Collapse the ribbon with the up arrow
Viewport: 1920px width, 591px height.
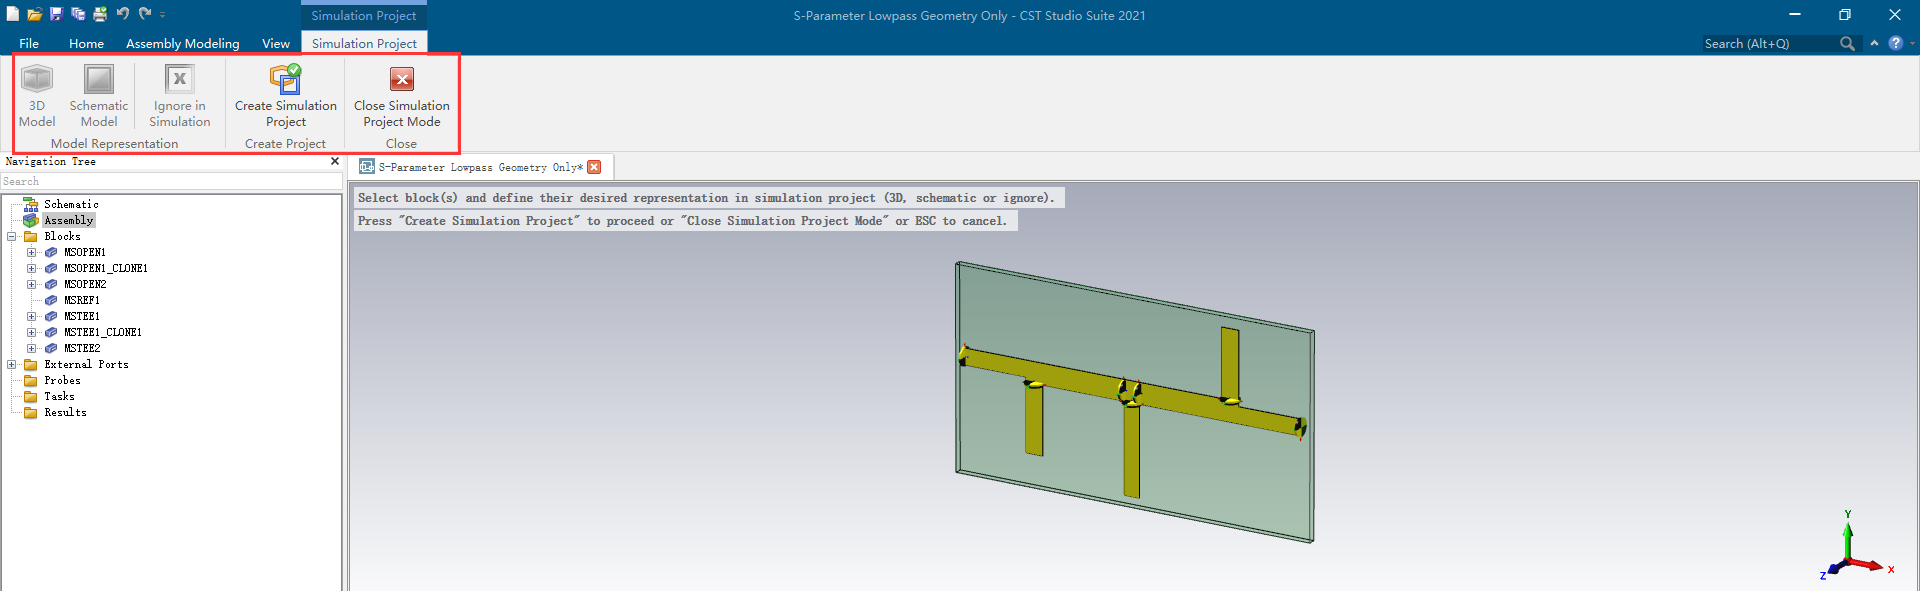click(1874, 43)
